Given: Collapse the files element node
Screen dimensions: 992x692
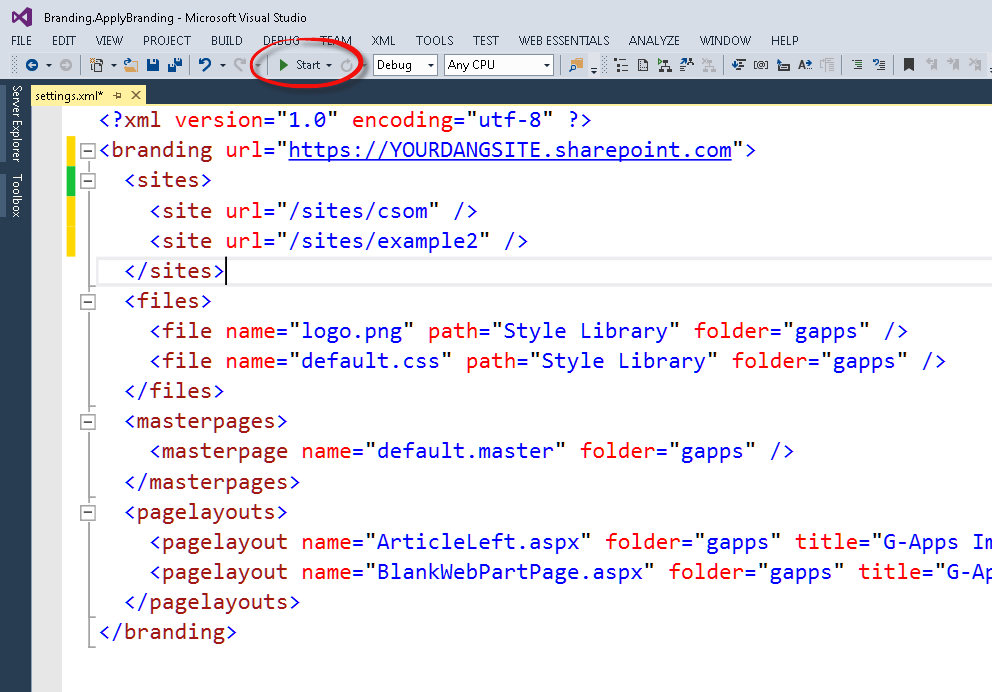Looking at the screenshot, I should [88, 302].
